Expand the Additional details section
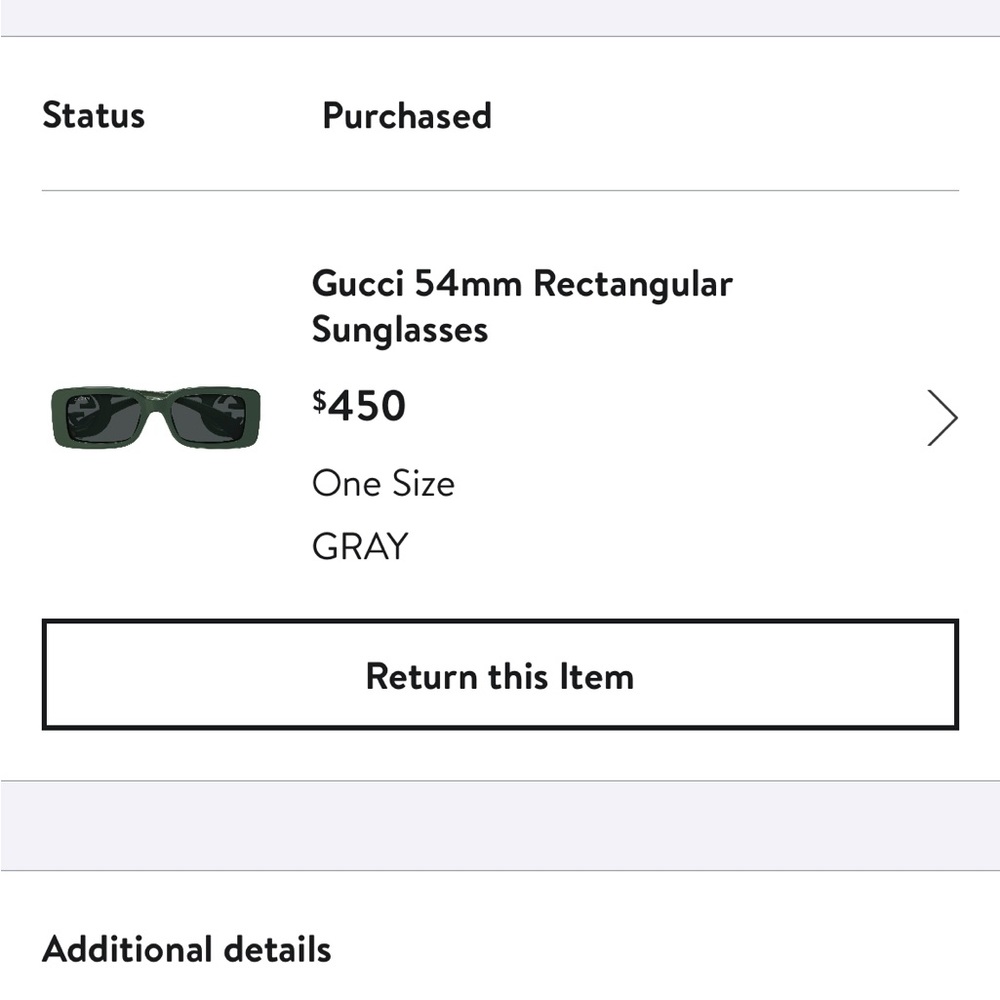This screenshot has width=1000, height=1000. coord(186,948)
